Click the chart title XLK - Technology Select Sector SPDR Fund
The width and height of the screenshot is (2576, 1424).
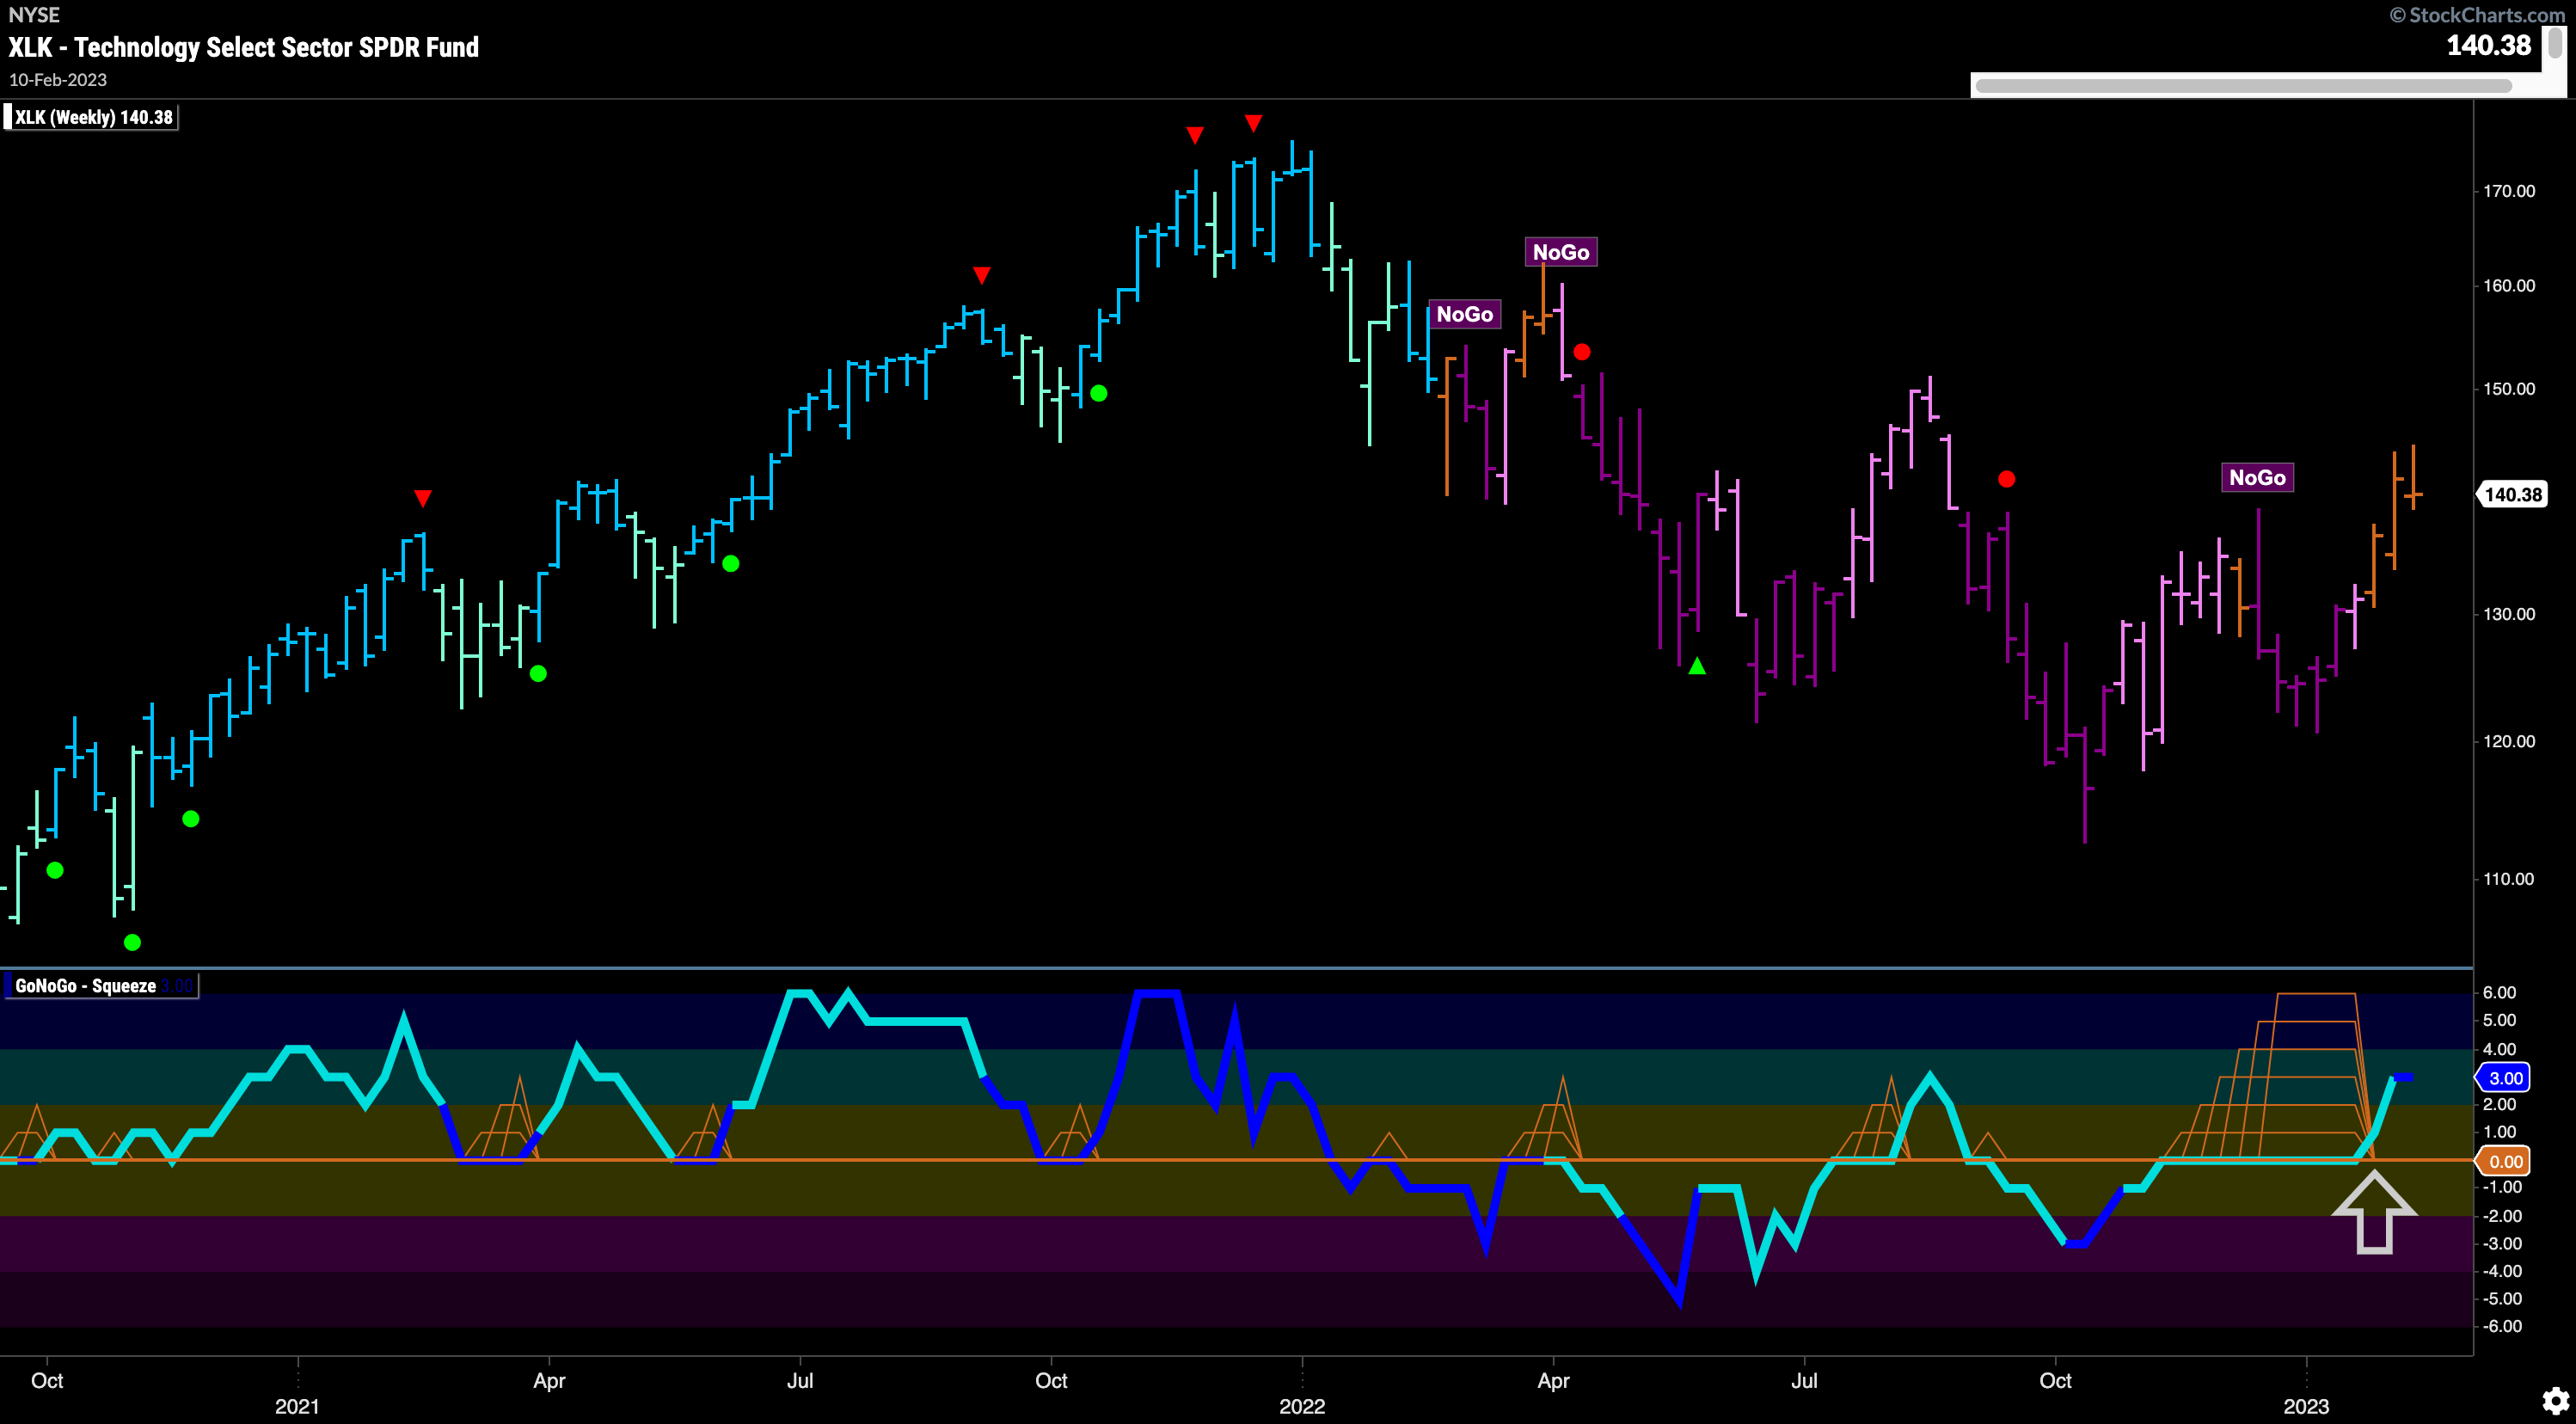pos(244,47)
